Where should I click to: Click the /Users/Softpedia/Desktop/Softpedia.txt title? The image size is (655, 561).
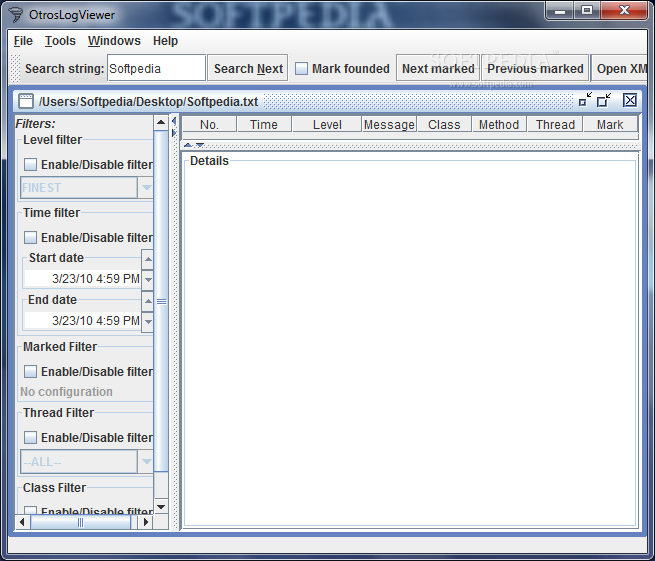pyautogui.click(x=148, y=102)
